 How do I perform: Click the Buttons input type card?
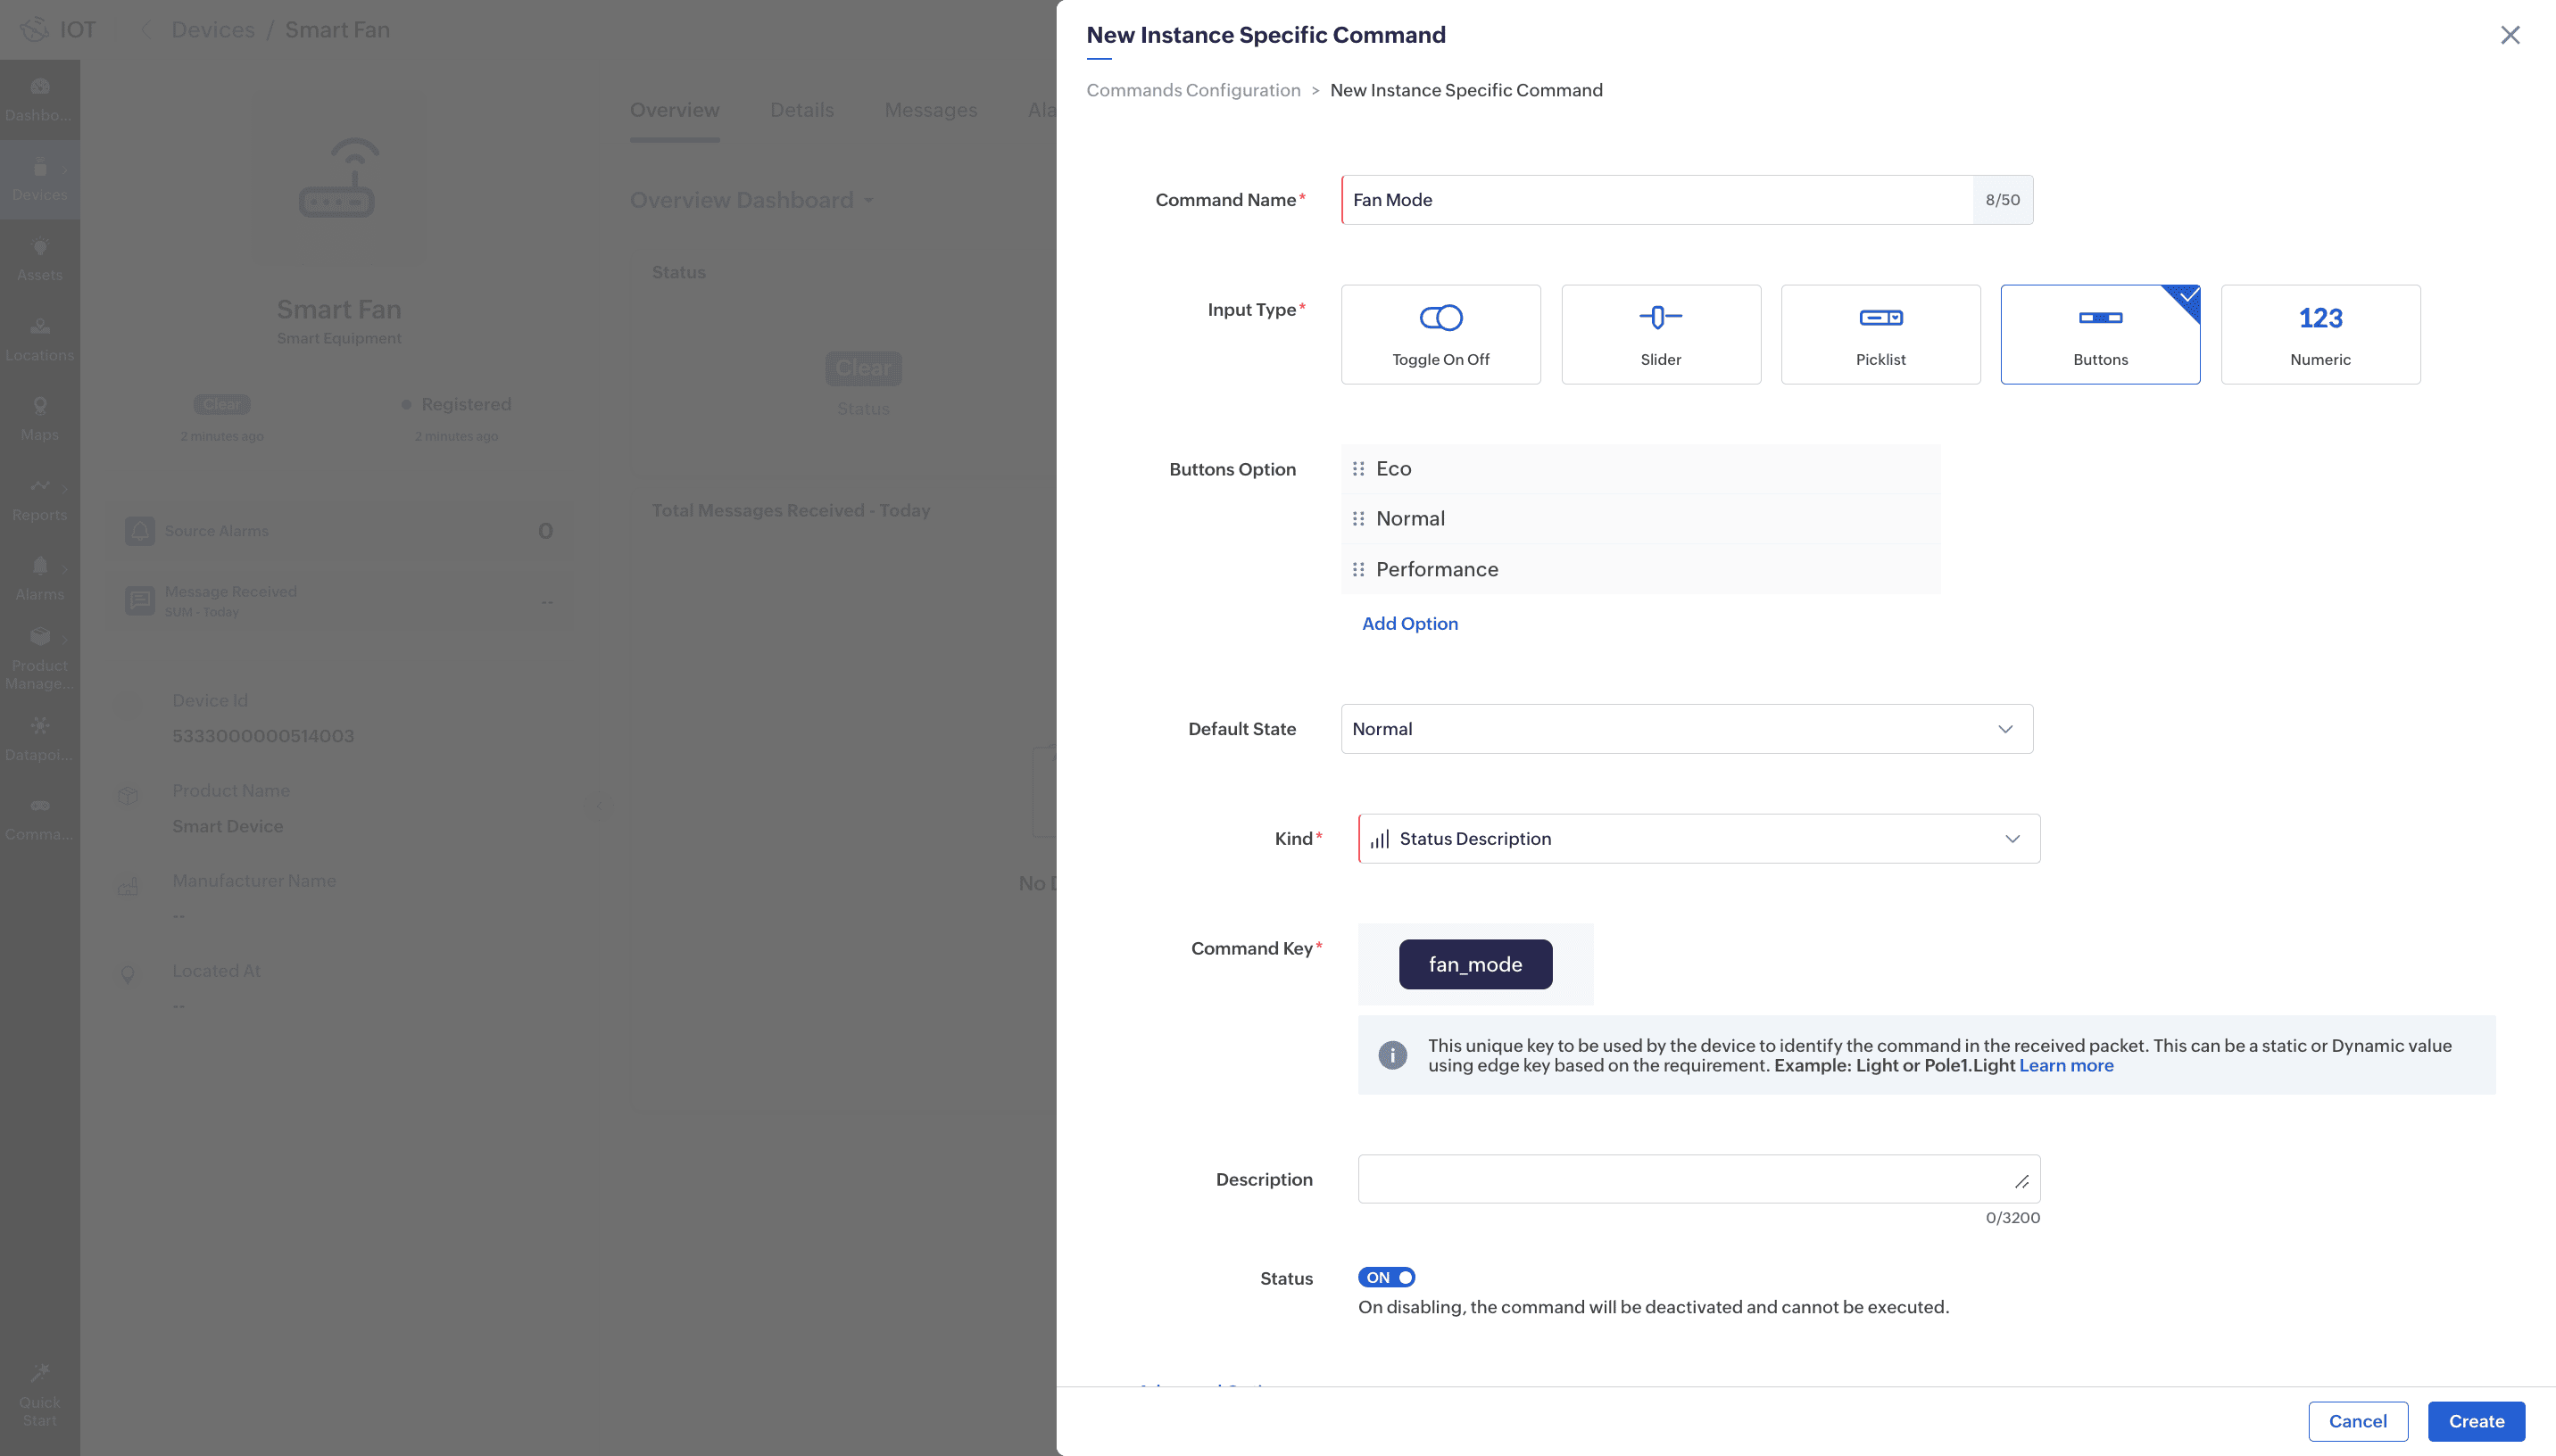(x=2100, y=334)
